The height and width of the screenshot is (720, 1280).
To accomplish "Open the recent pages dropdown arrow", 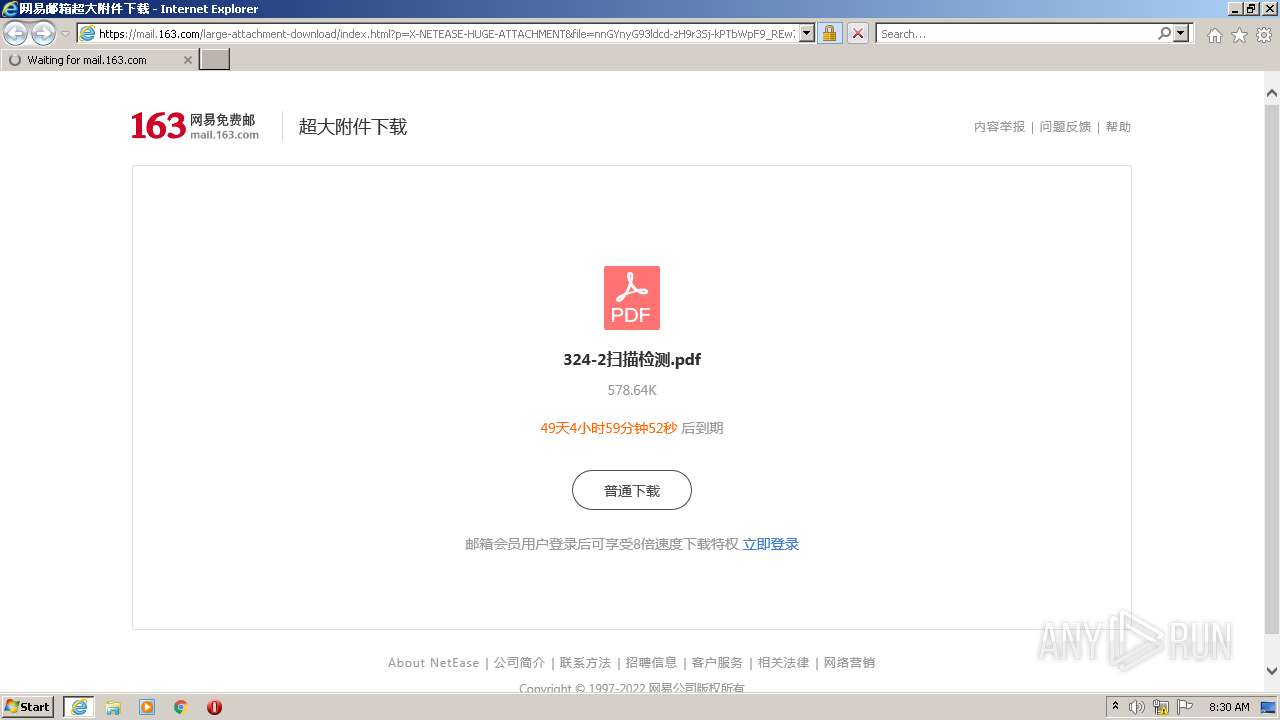I will [x=66, y=34].
